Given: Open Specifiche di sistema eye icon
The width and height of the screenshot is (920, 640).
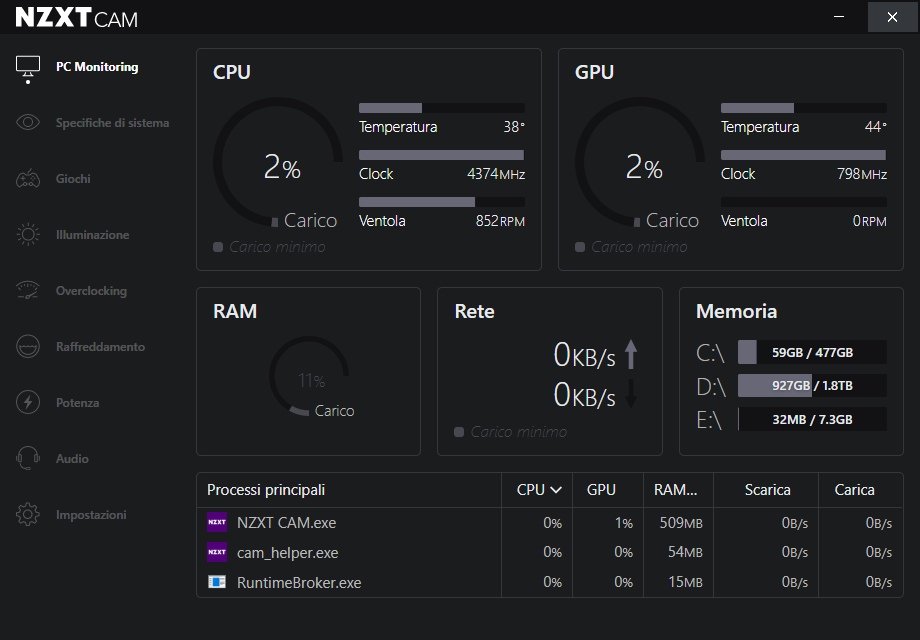Looking at the screenshot, I should pyautogui.click(x=28, y=123).
